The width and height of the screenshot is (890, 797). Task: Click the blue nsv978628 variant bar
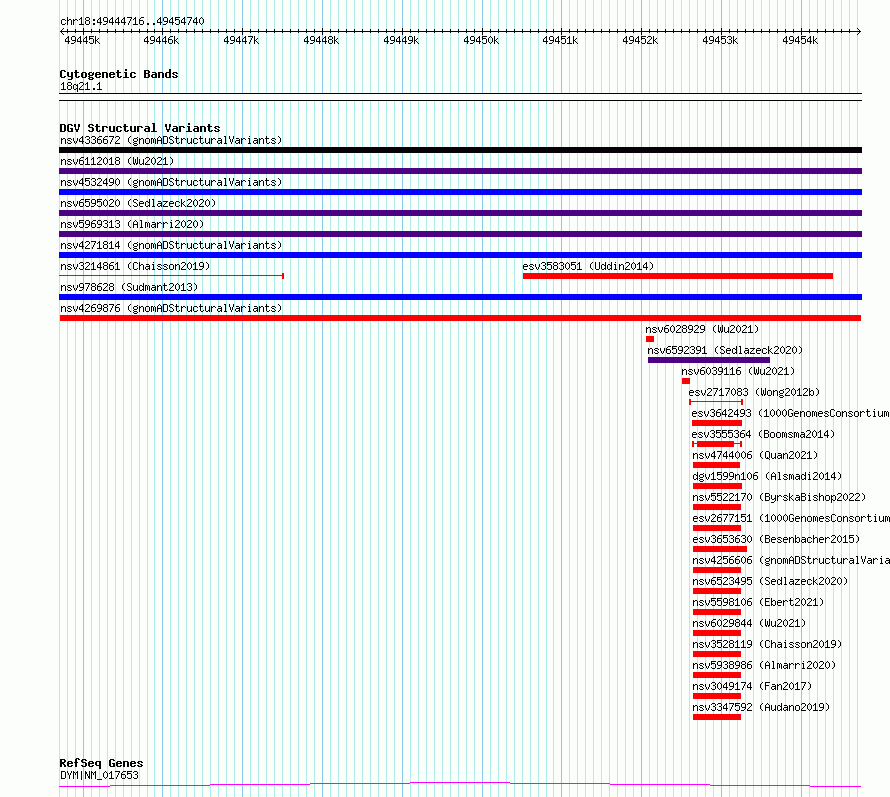[x=460, y=297]
